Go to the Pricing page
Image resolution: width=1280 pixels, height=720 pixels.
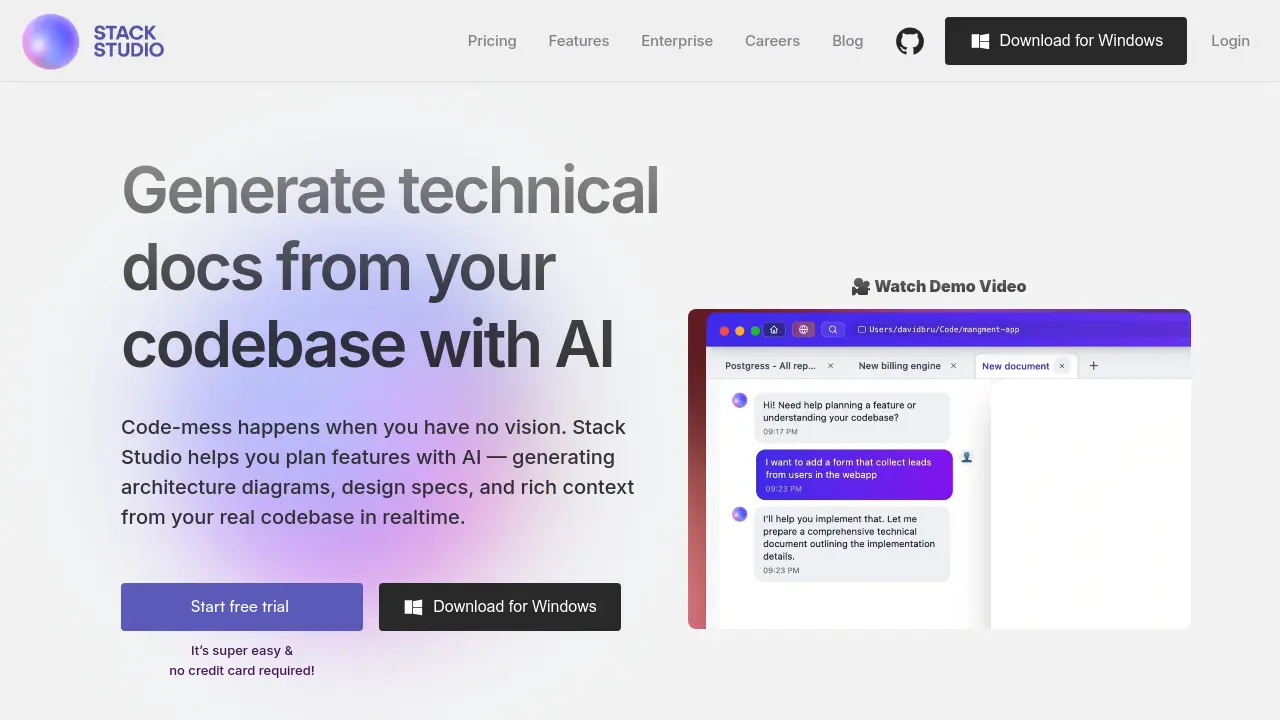pyautogui.click(x=492, y=41)
